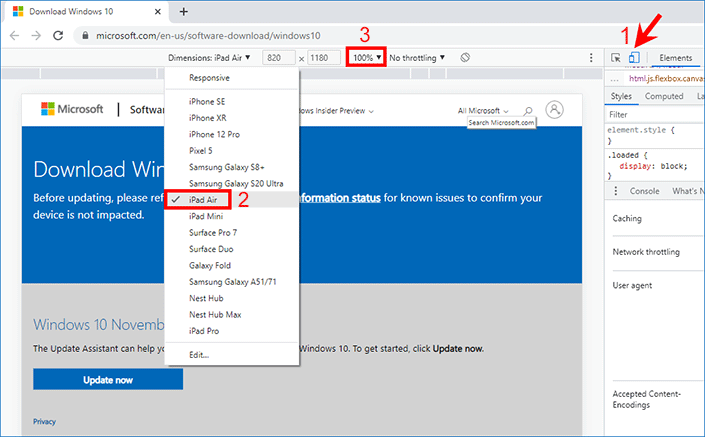Expand the All Microsoft menu
The image size is (705, 437).
click(x=483, y=111)
